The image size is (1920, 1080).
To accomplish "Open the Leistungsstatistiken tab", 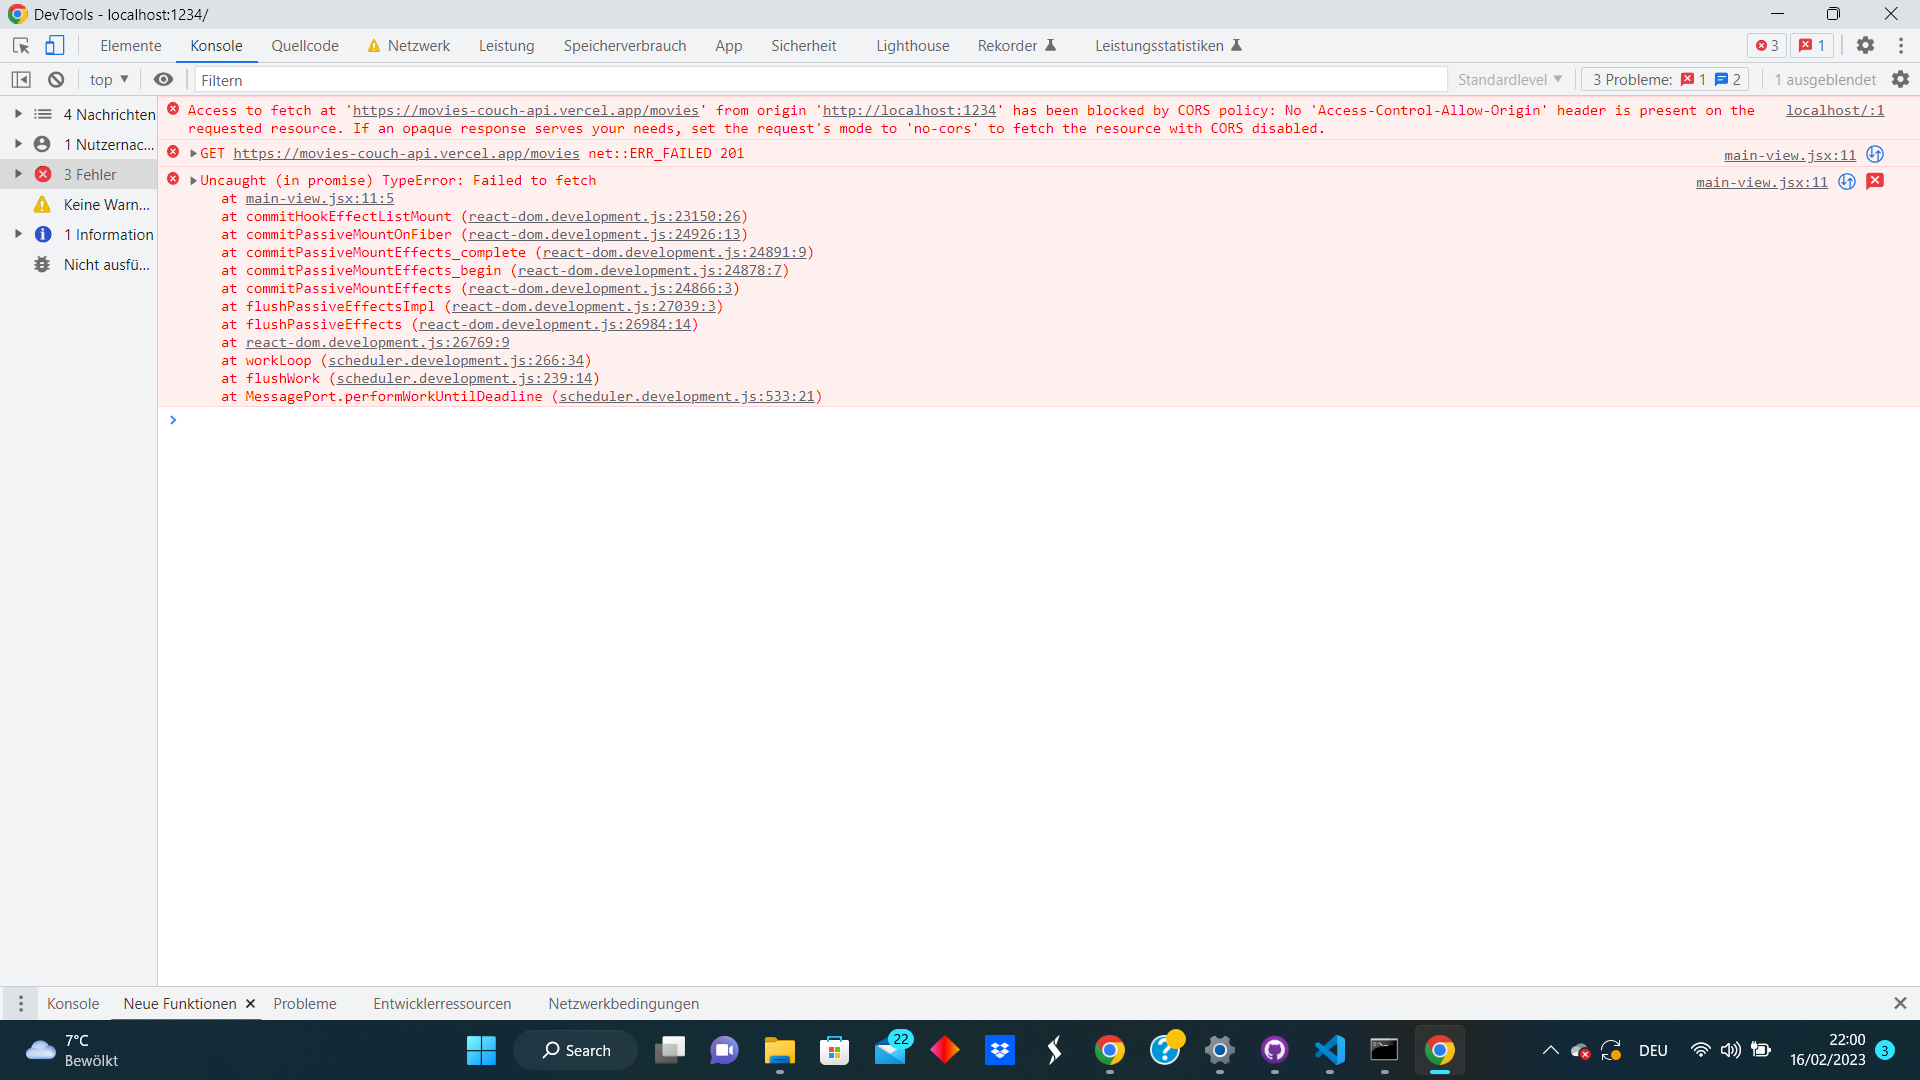I will (1168, 46).
